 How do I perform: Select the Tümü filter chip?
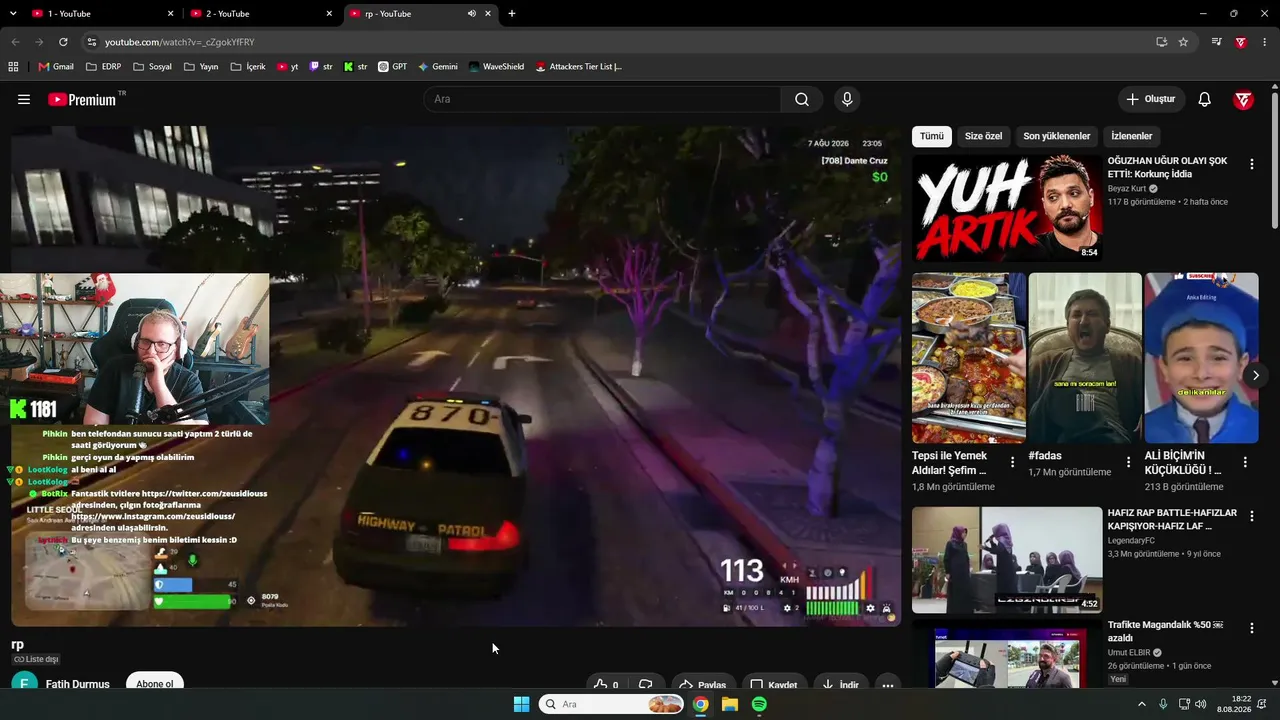[x=932, y=136]
